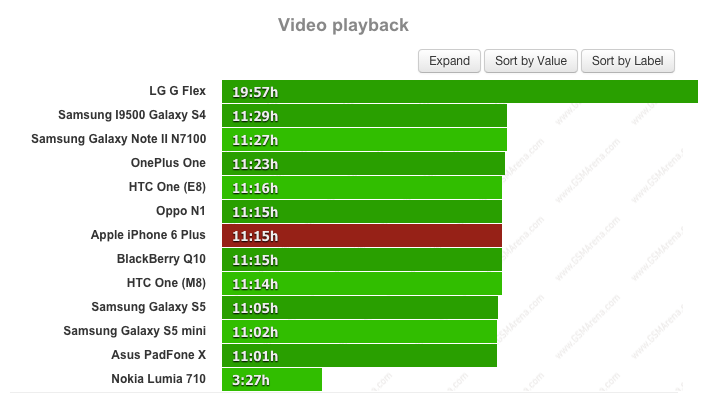The image size is (703, 394).
Task: Click the OnePlus One 11:23h bar
Action: pyautogui.click(x=363, y=164)
